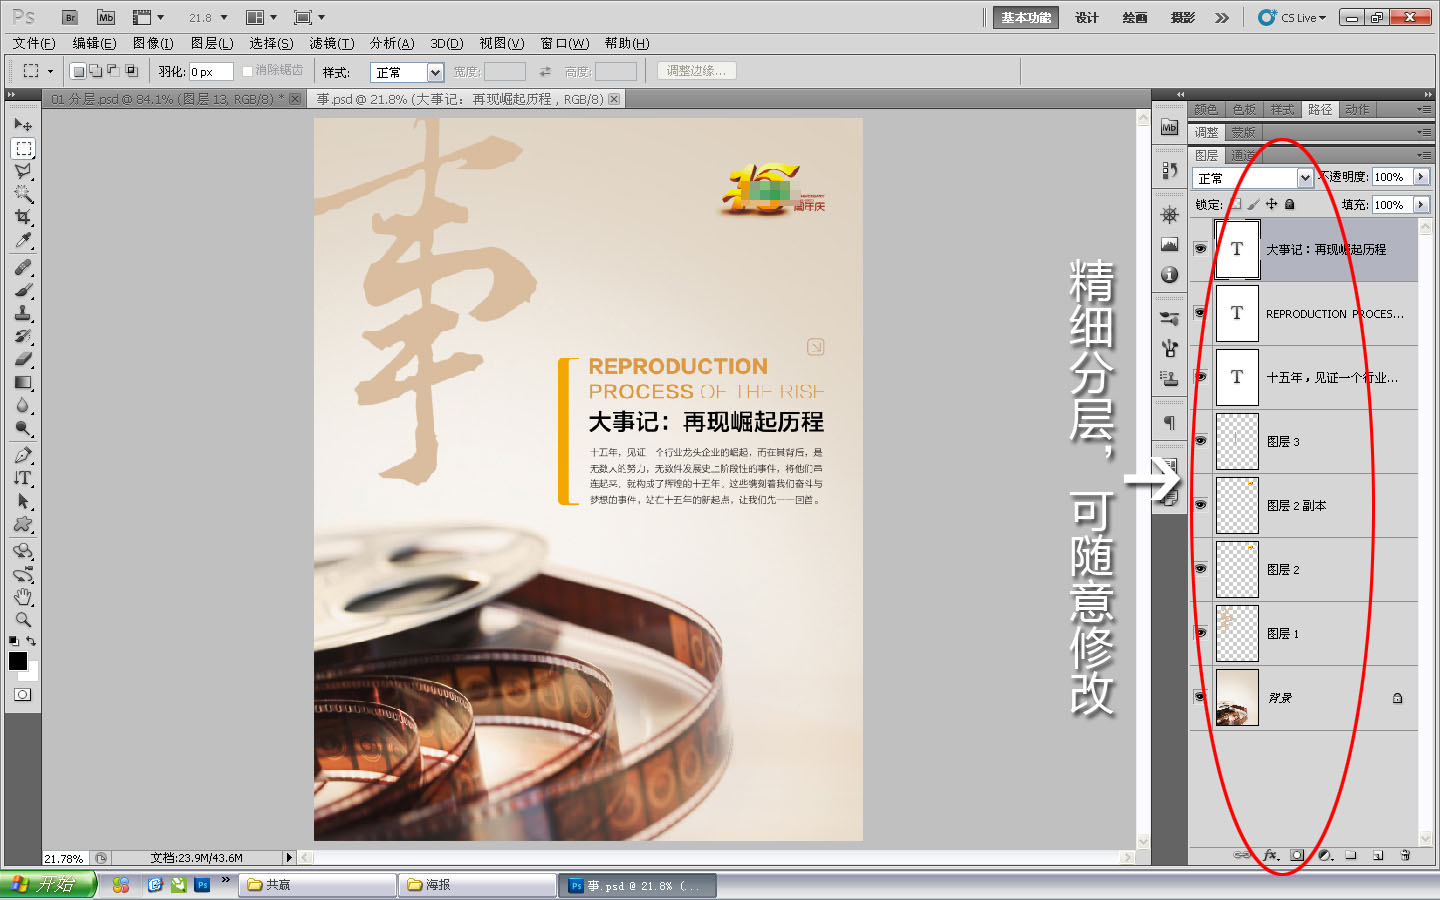Select the Eraser tool
This screenshot has width=1440, height=900.
[x=23, y=359]
